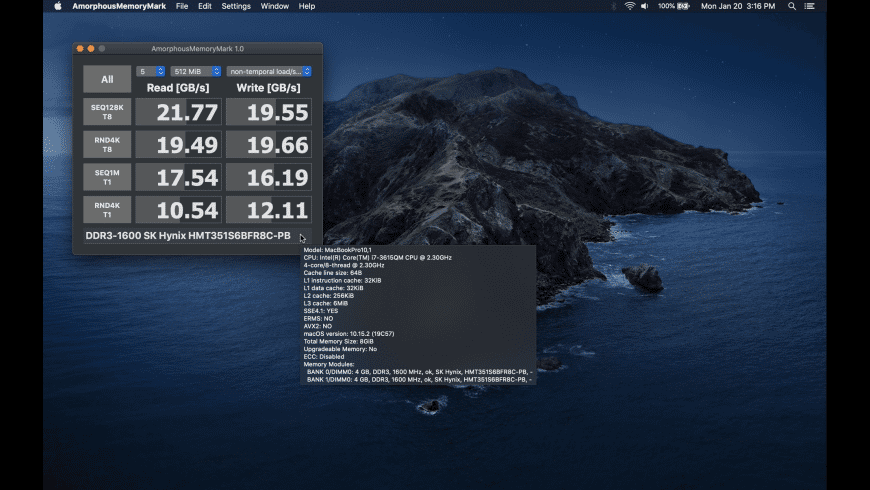Click the RND4K T1 button
The width and height of the screenshot is (870, 490).
(x=107, y=210)
